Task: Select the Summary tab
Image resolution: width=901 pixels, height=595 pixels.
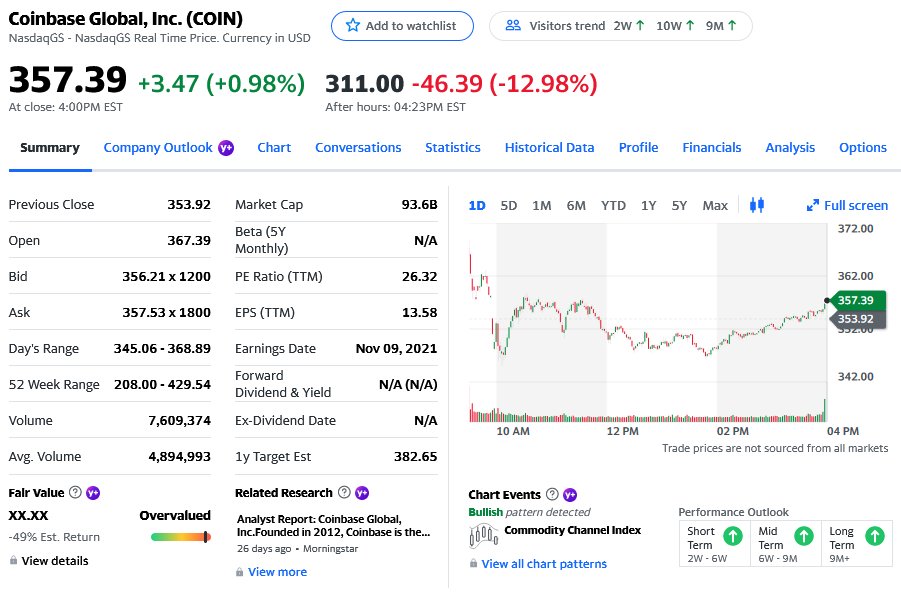Action: [50, 148]
